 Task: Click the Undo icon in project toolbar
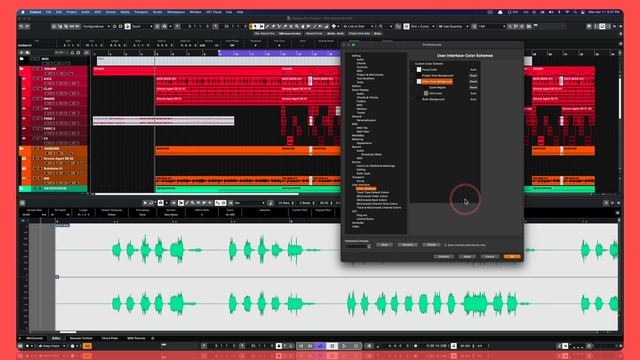coord(22,27)
